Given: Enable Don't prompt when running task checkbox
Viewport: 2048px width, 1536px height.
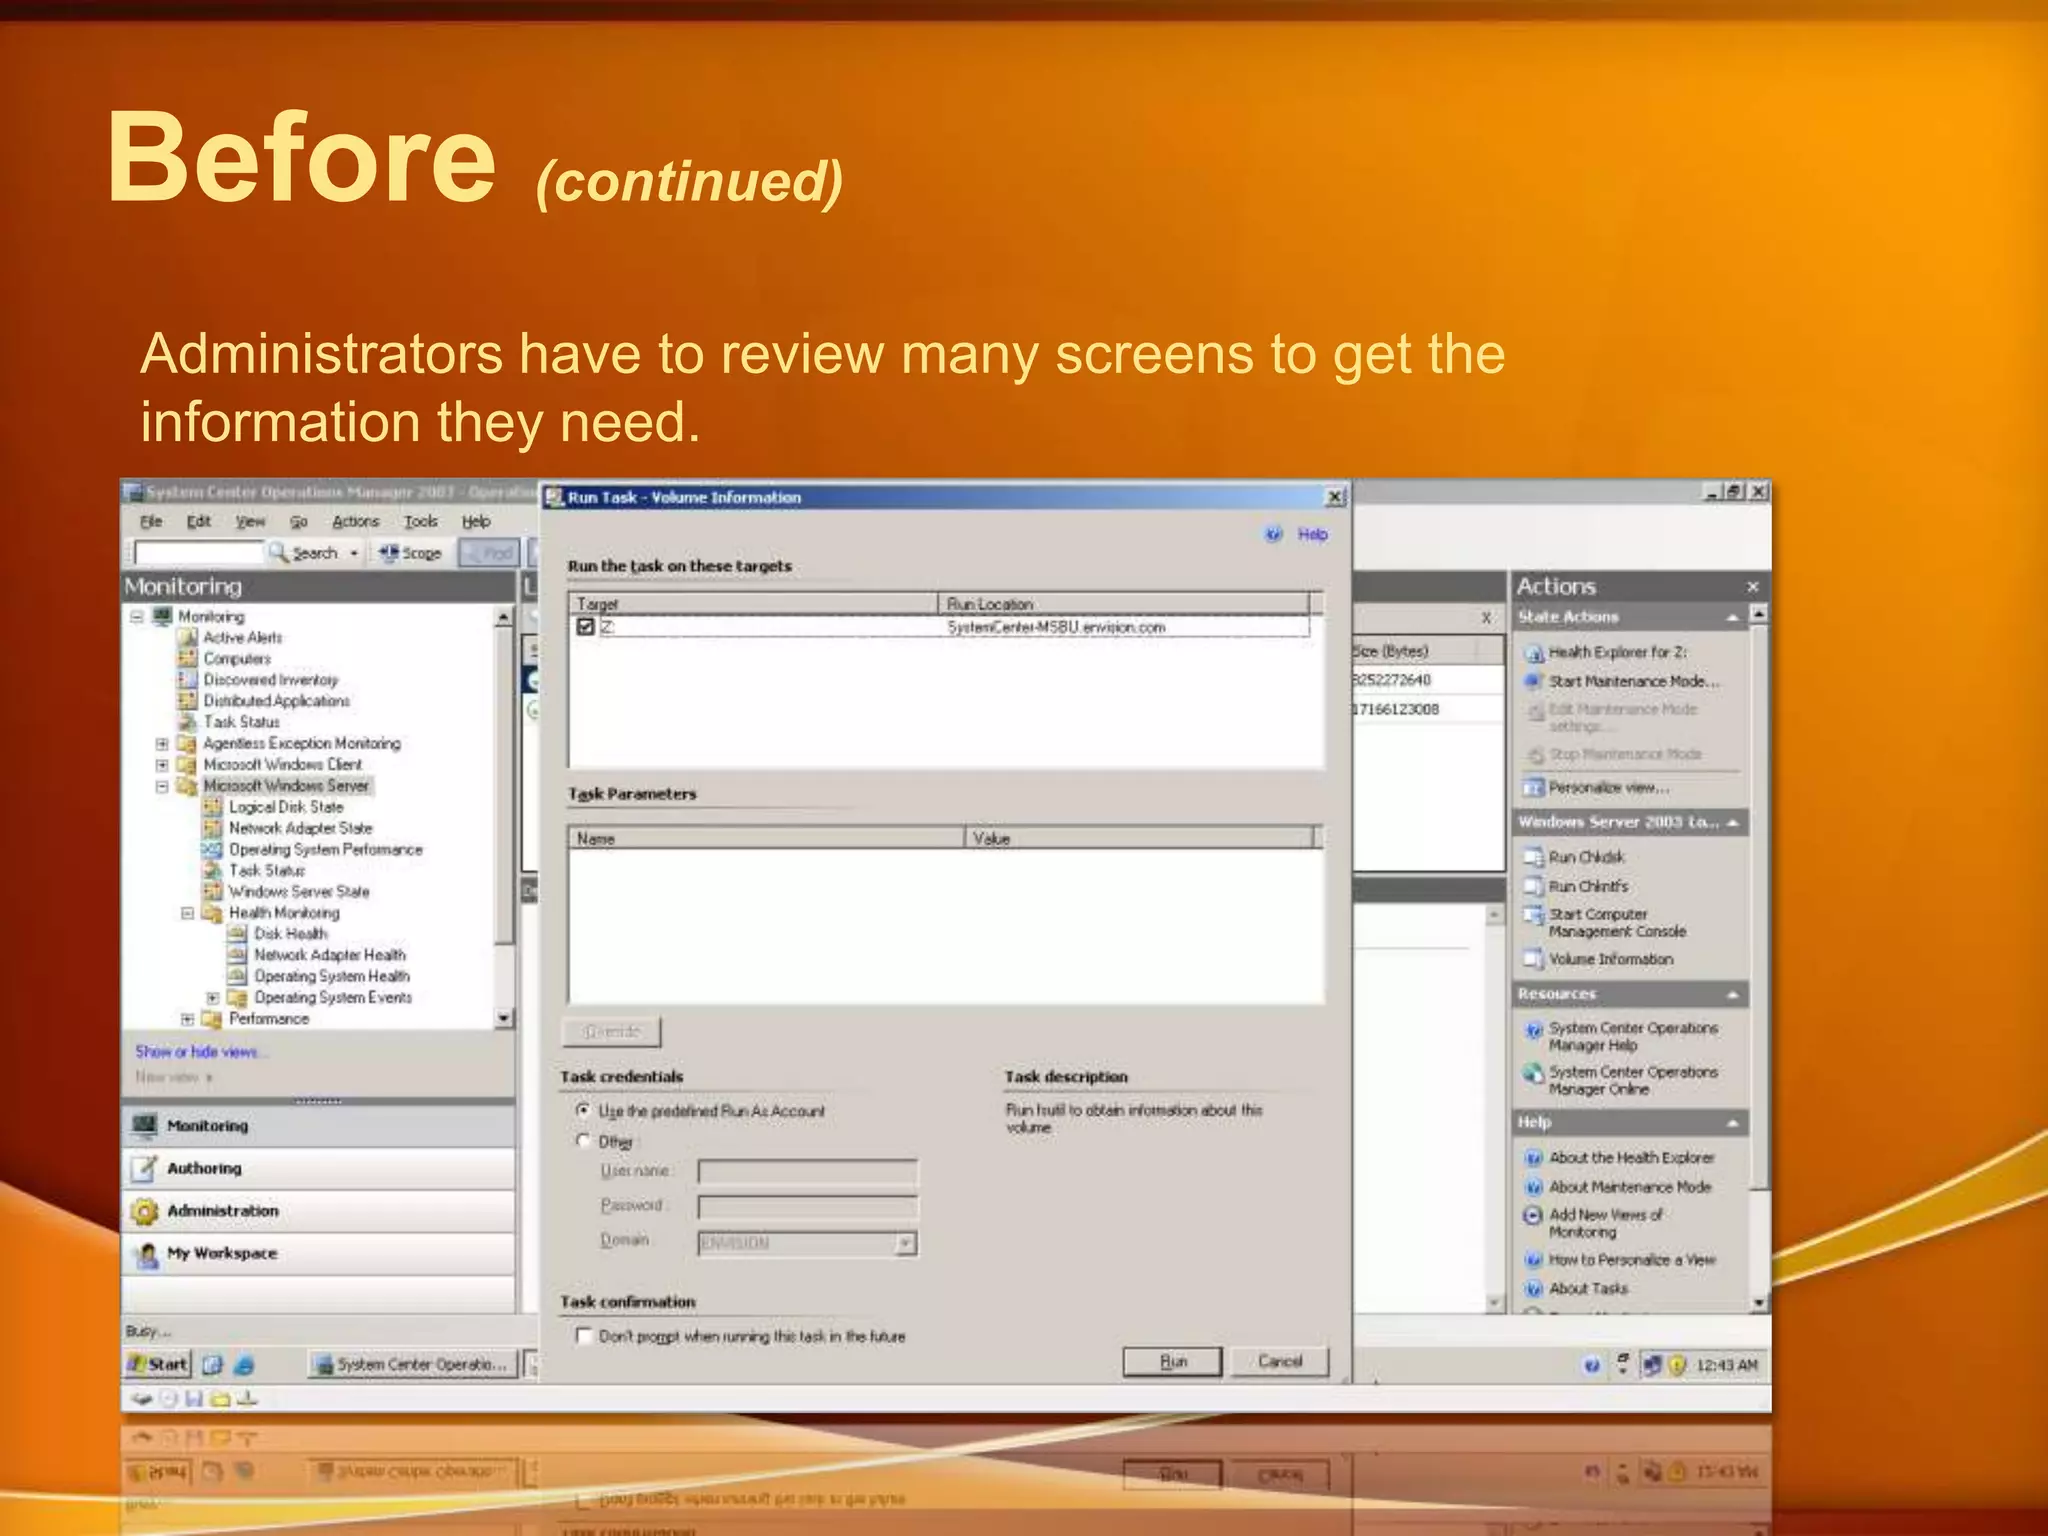Looking at the screenshot, I should click(584, 1336).
